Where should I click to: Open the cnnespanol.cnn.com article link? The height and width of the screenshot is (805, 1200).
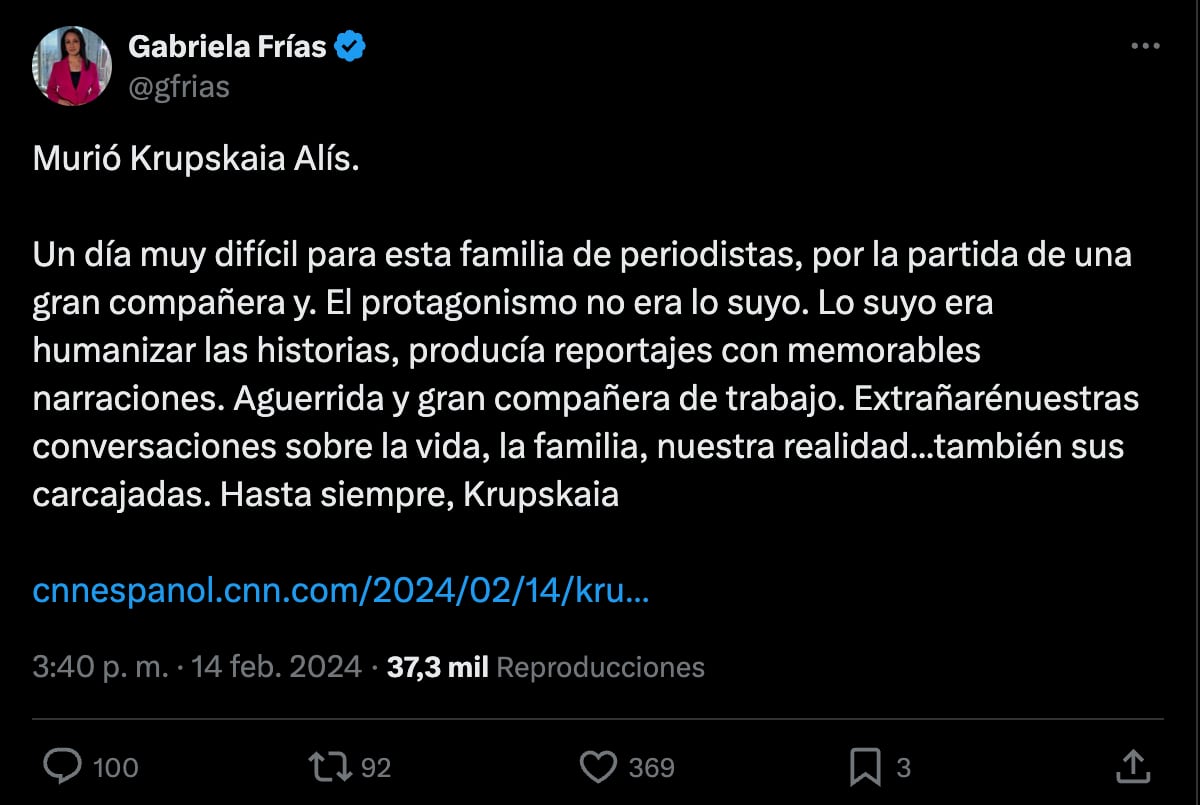[340, 592]
